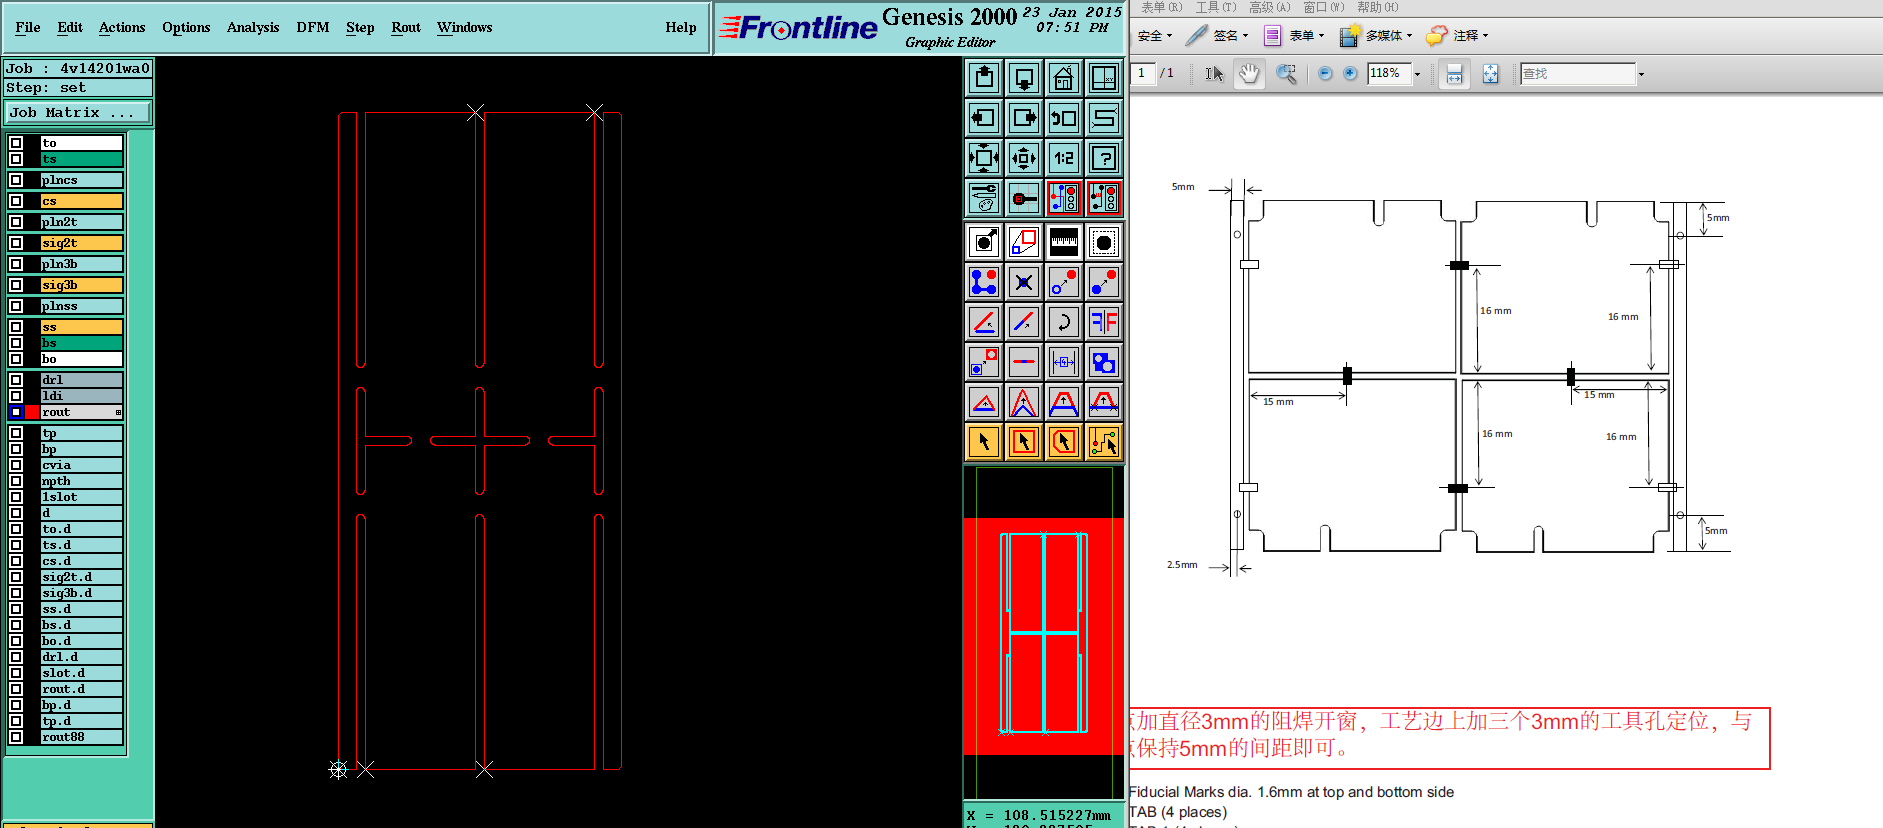The height and width of the screenshot is (828, 1883).
Task: Open the DFM menu
Action: [313, 28]
